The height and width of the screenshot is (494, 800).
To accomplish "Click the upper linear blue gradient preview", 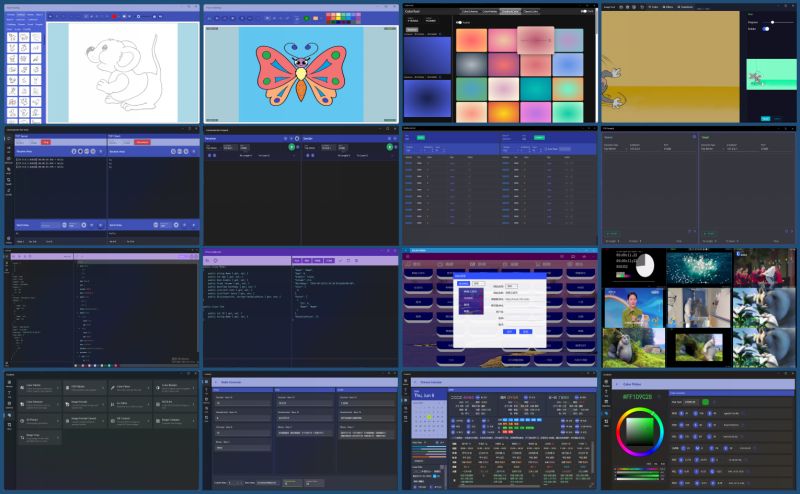I will (427, 55).
